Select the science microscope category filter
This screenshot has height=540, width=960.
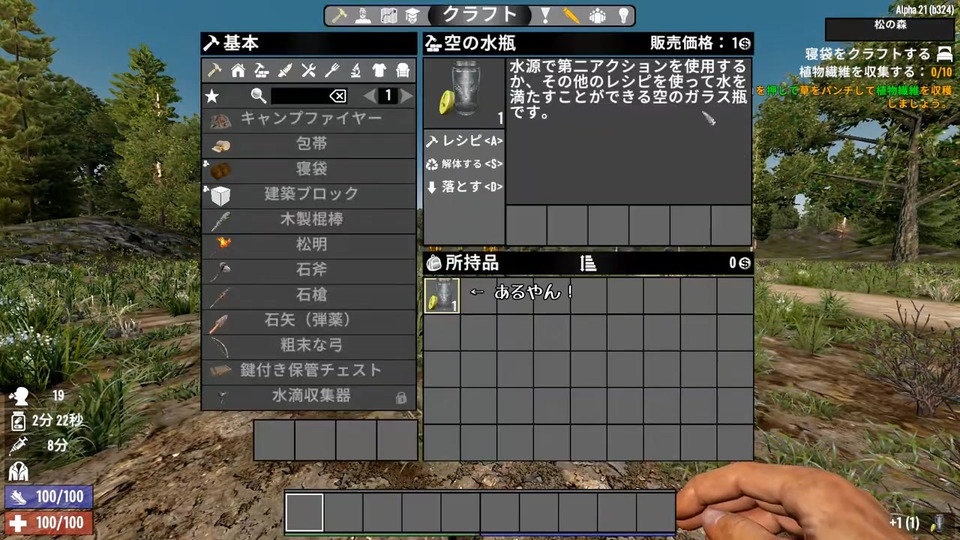click(x=356, y=70)
